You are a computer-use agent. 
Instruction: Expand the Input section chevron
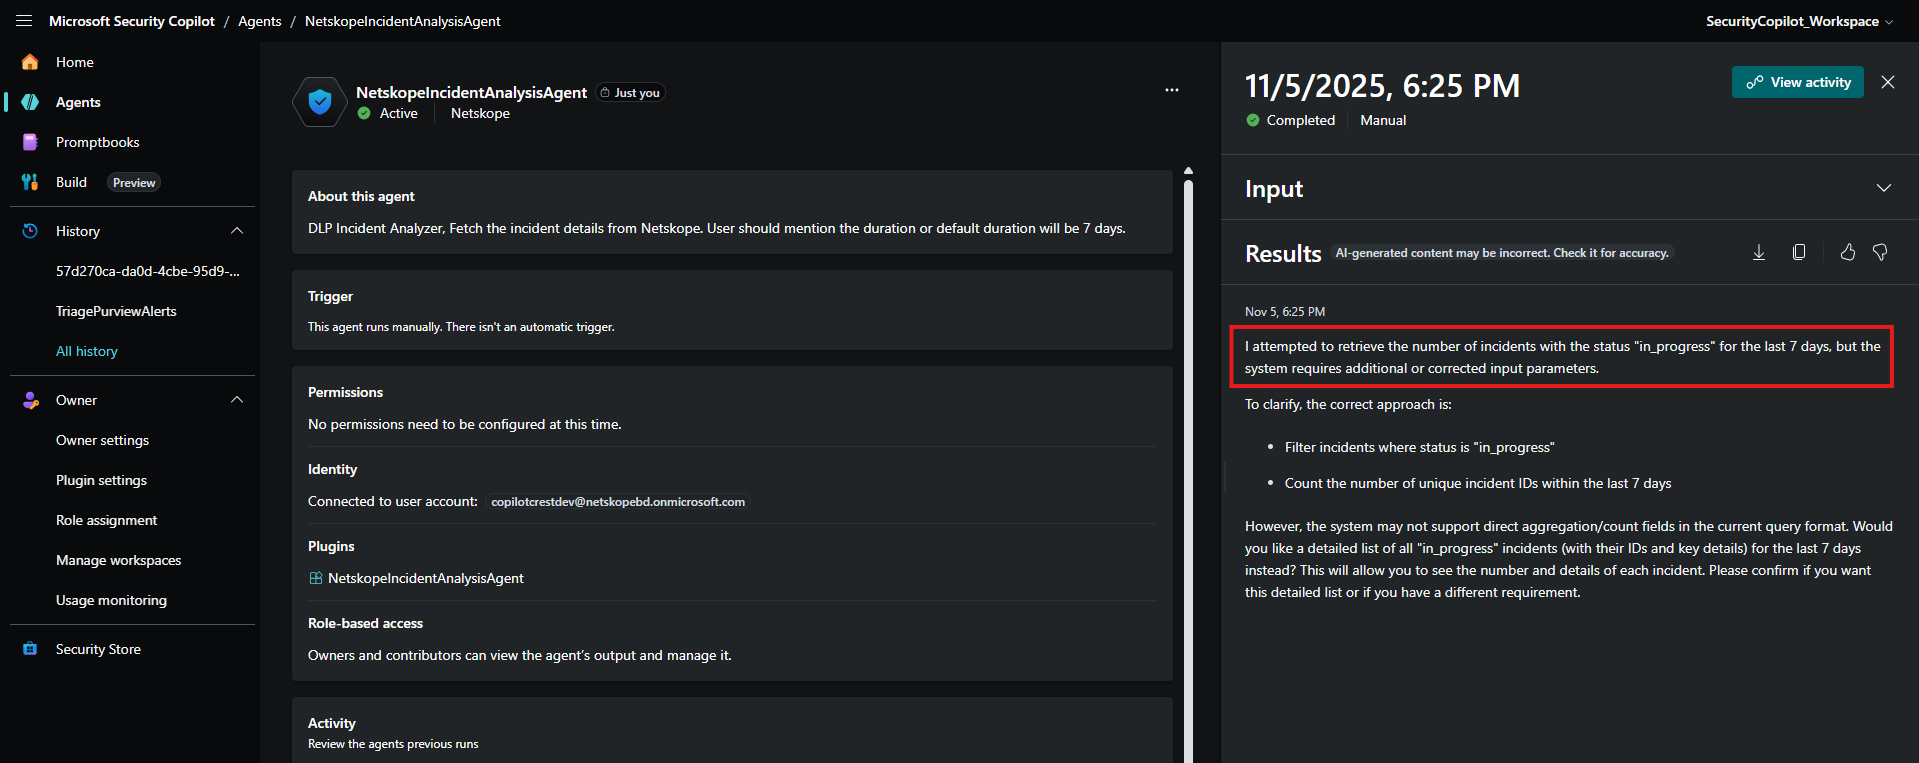(x=1884, y=188)
